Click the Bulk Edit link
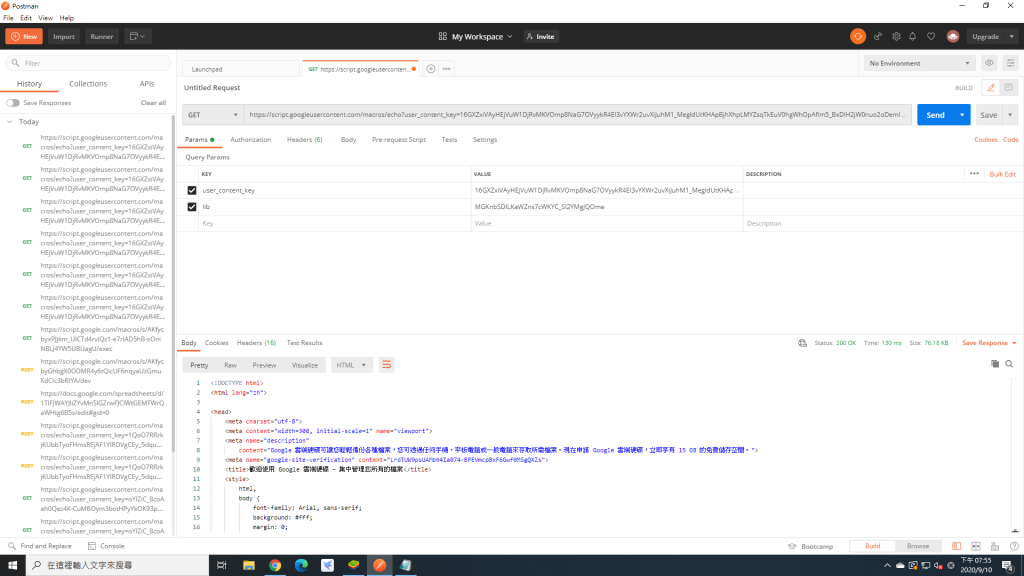This screenshot has height=576, width=1024. (1002, 174)
